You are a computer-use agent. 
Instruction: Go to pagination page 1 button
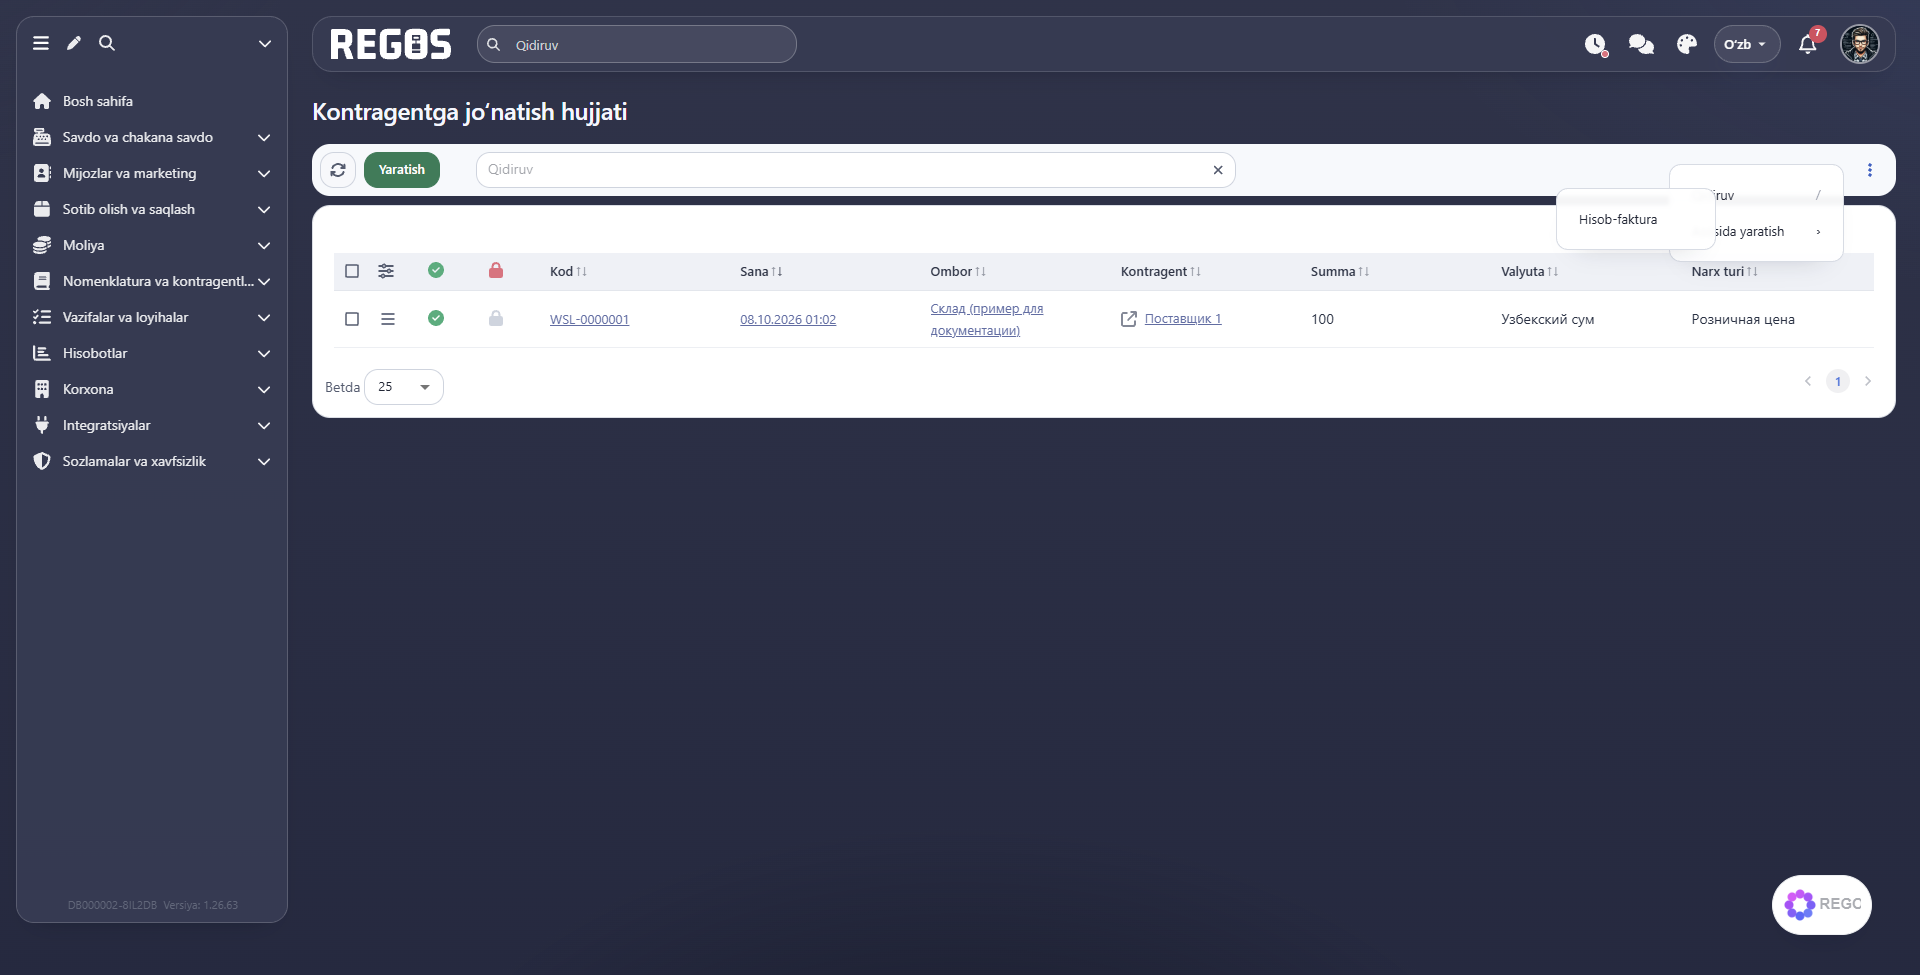pyautogui.click(x=1838, y=381)
